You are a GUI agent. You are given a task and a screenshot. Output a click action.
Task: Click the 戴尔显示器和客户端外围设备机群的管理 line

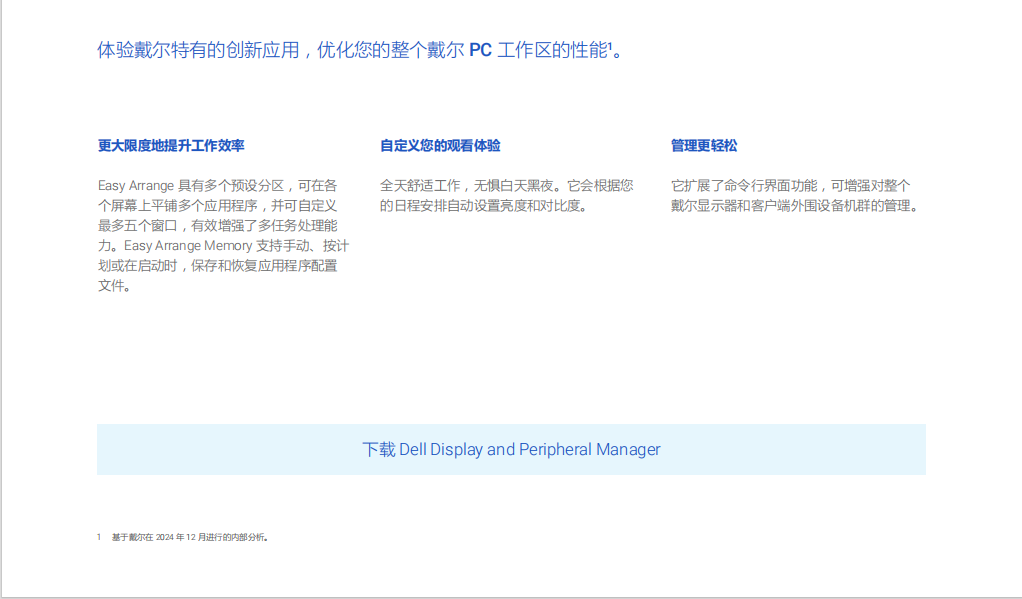(794, 206)
